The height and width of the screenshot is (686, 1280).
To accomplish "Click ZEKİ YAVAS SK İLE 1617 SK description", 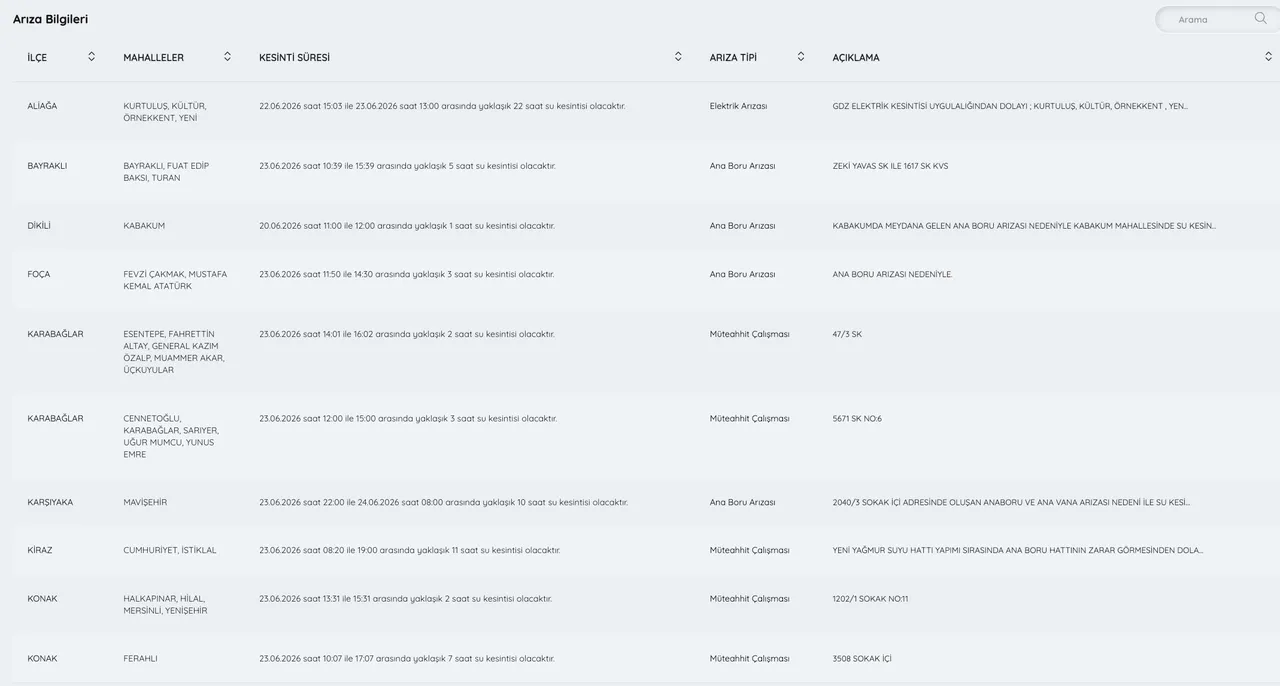I will 890,166.
